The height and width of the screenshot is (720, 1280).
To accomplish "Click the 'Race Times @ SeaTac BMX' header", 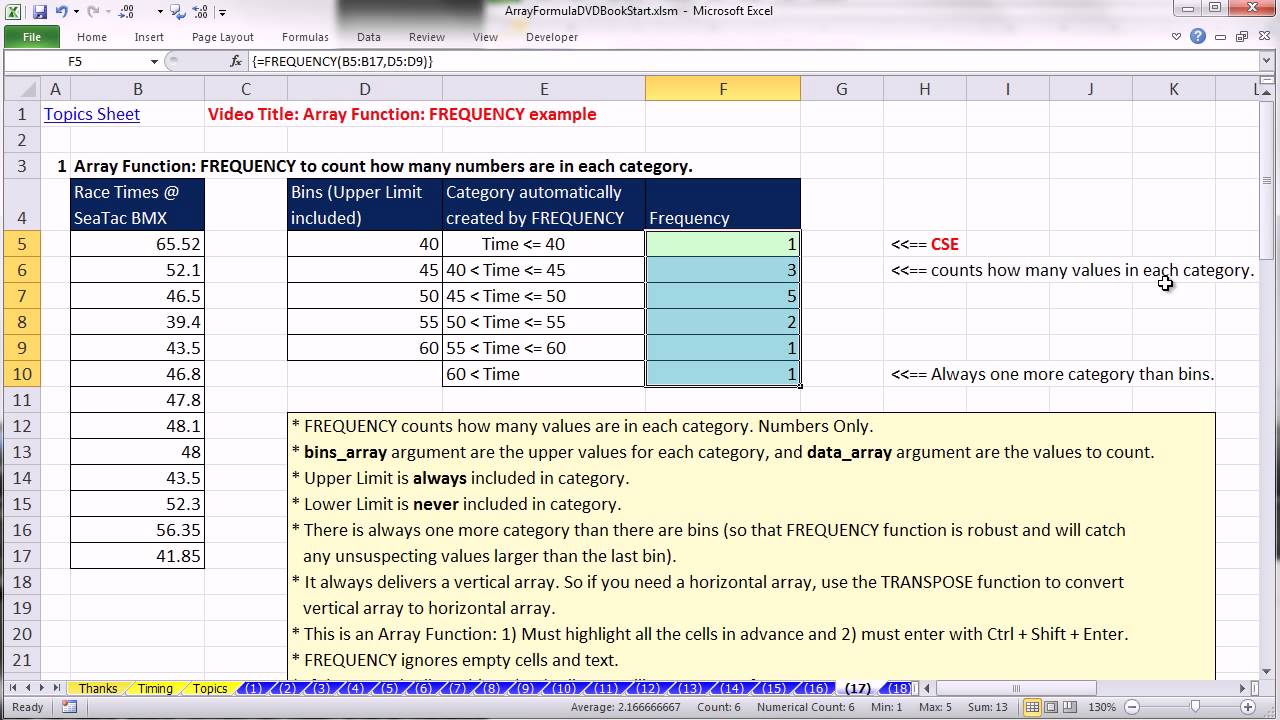I will click(x=138, y=205).
